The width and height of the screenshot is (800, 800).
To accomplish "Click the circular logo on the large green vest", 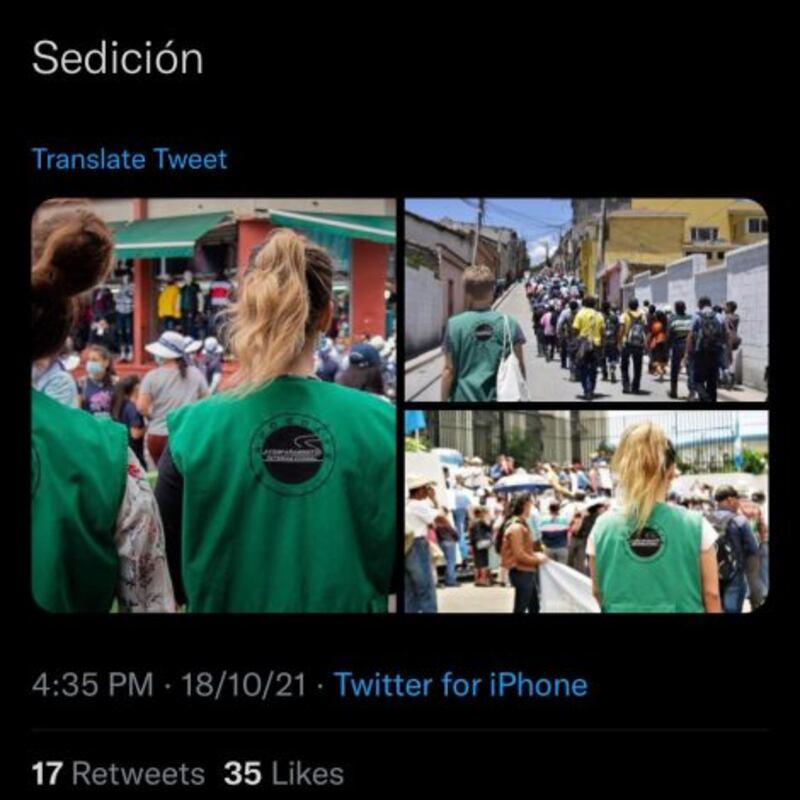I will tap(292, 454).
